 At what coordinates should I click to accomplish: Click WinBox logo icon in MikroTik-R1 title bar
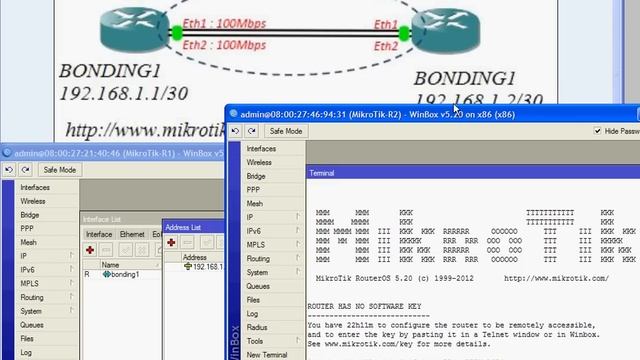[7, 153]
